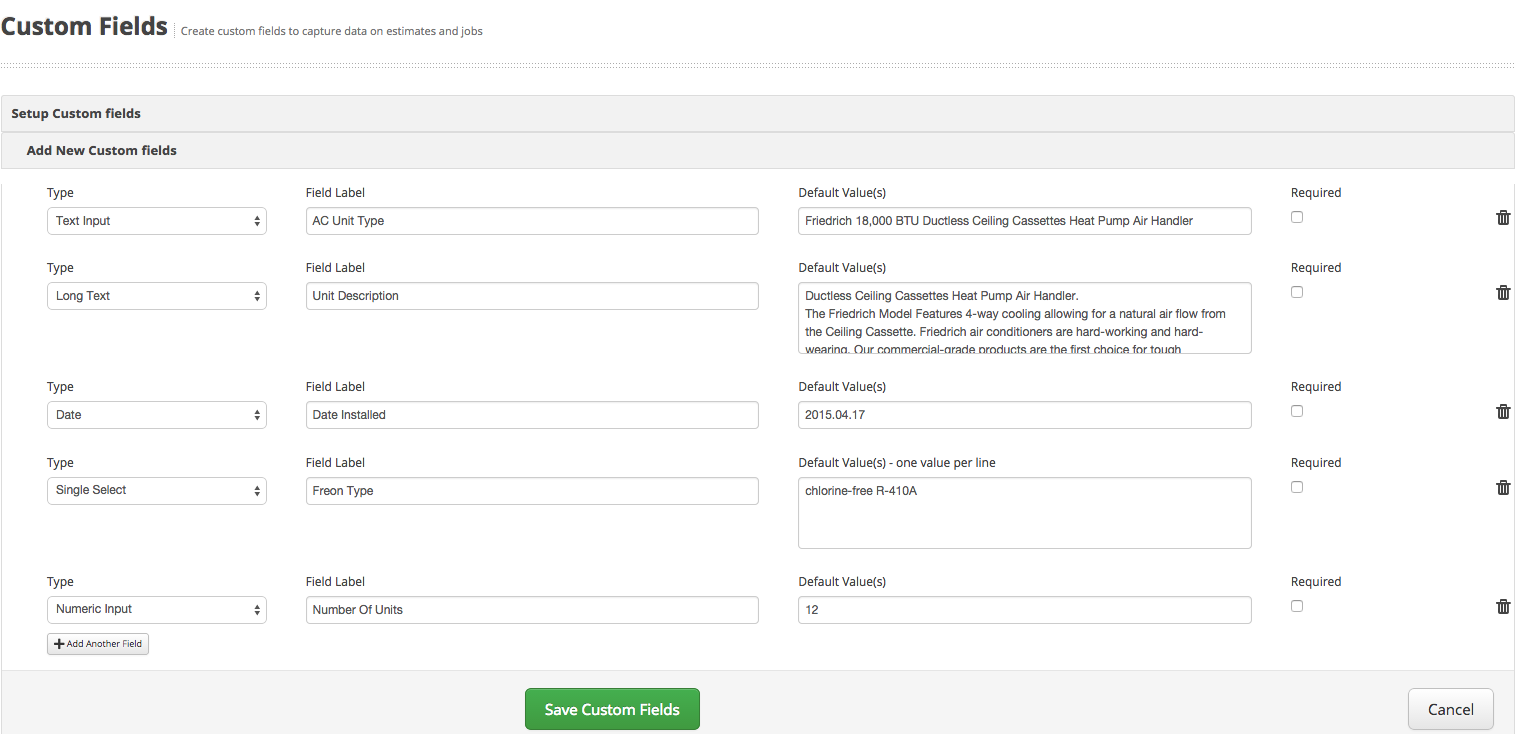
Task: Trash the Number Of Units field row
Action: coord(1503,606)
